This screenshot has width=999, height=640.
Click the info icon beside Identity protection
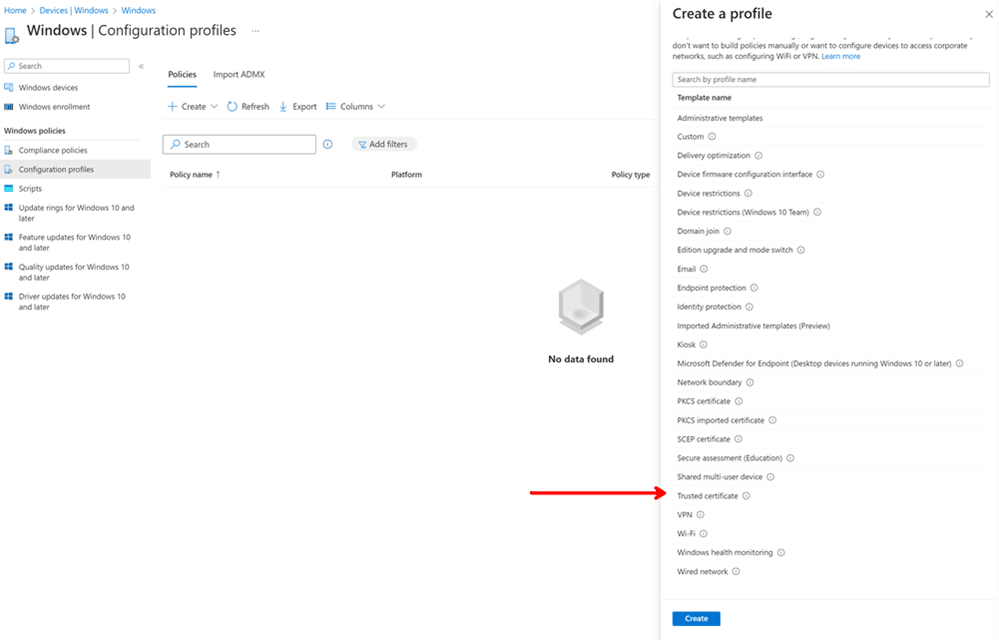[749, 307]
